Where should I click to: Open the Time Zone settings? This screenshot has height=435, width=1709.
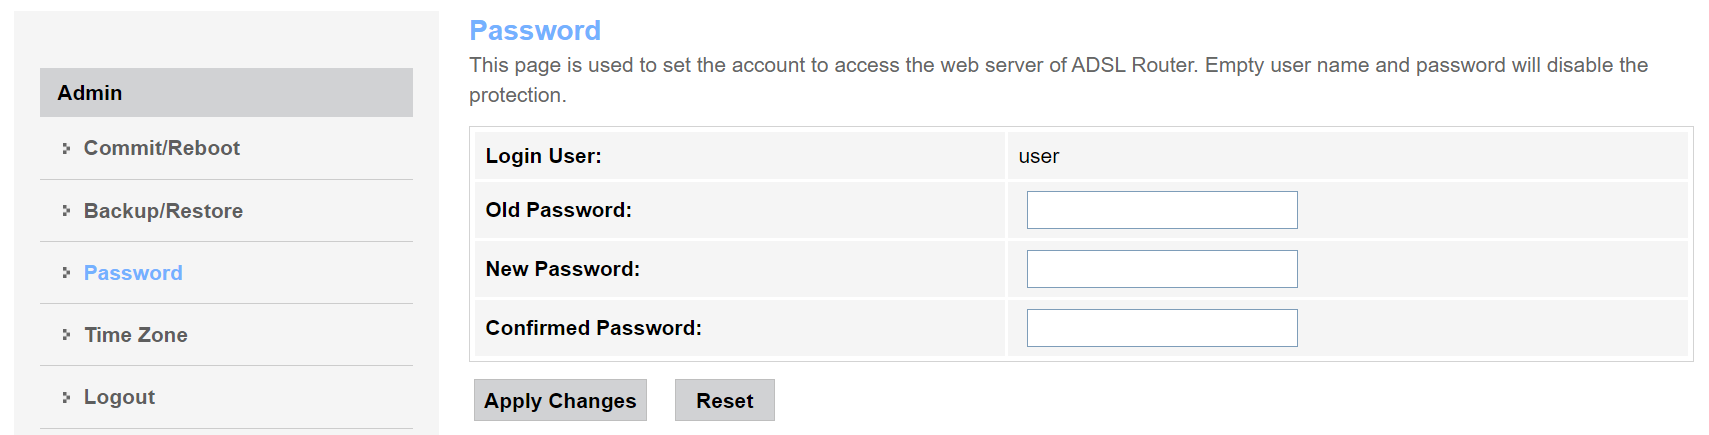click(135, 335)
